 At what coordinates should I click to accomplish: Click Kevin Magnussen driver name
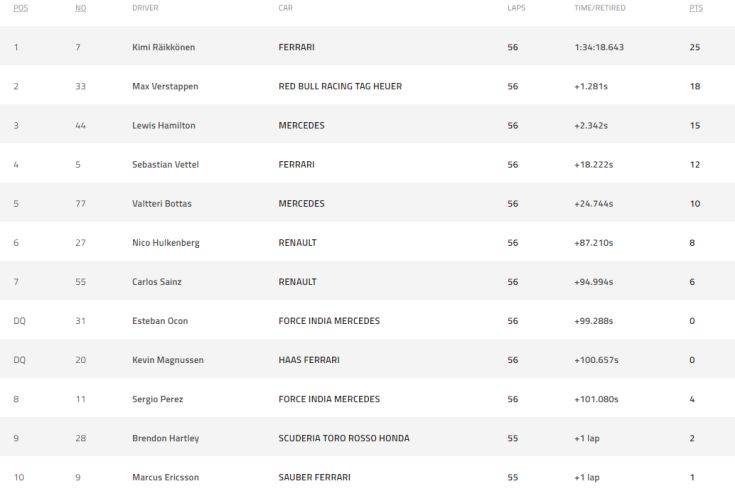[x=168, y=360]
